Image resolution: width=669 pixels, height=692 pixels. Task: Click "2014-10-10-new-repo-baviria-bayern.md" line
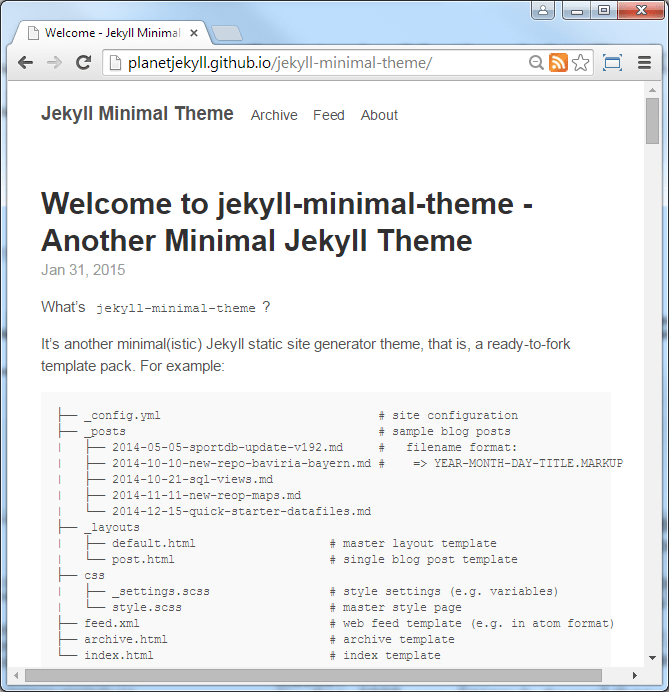pos(241,463)
